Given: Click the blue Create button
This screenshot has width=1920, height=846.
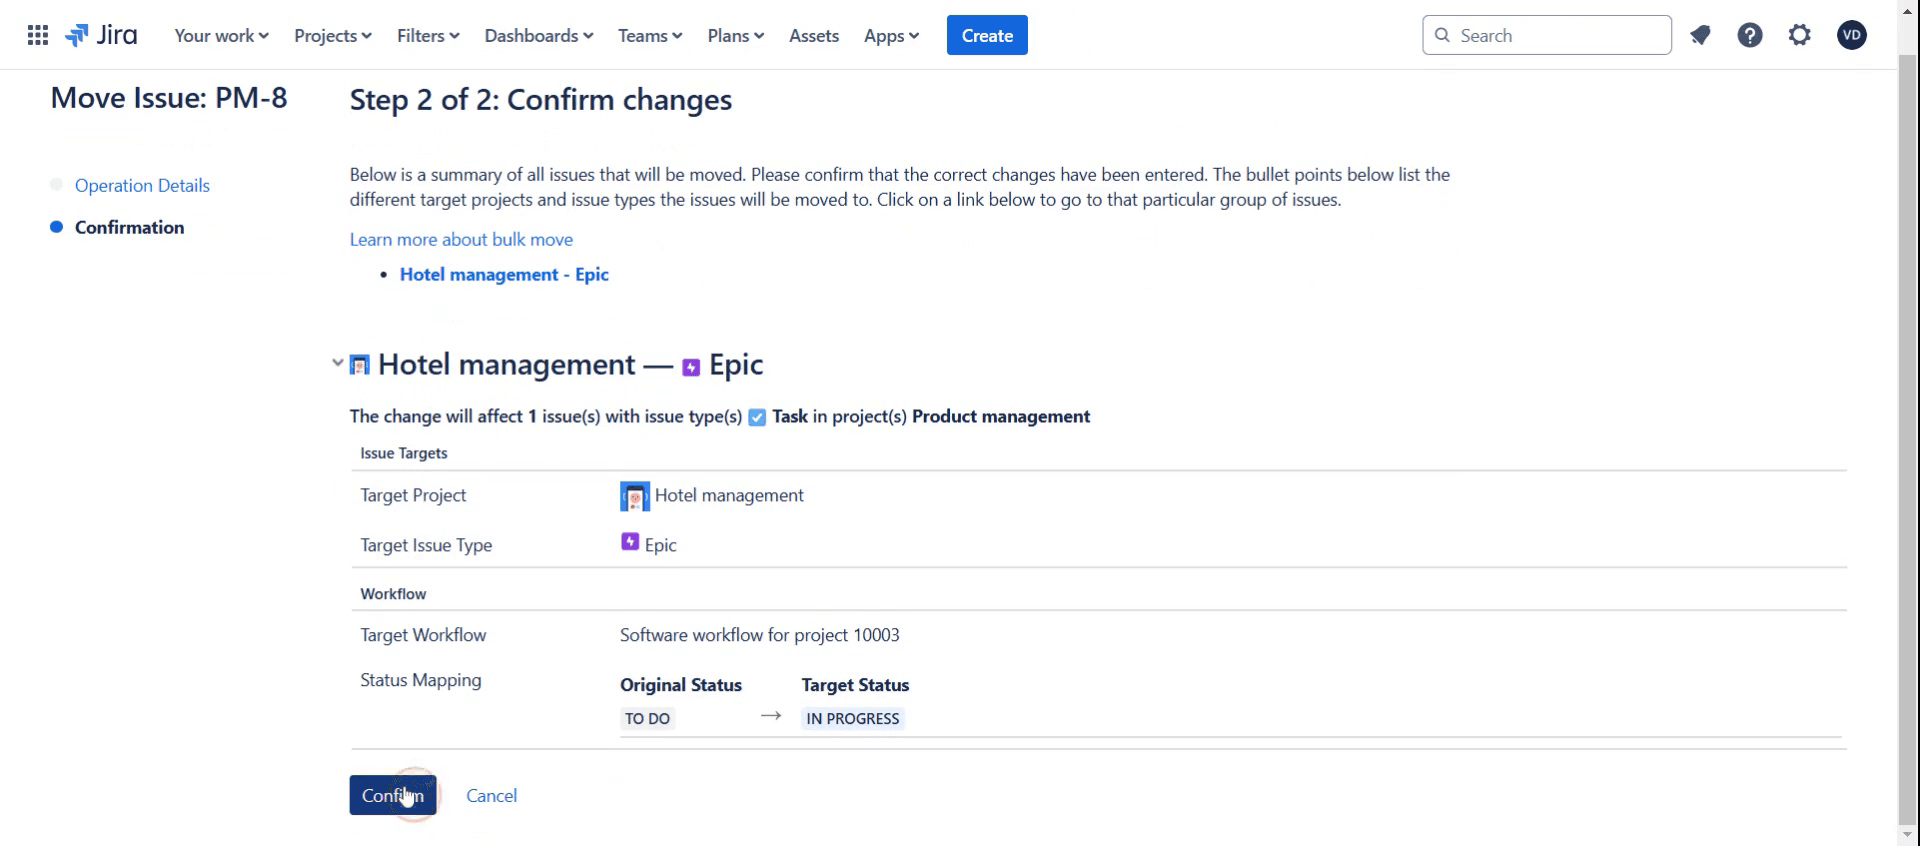Looking at the screenshot, I should [x=987, y=36].
